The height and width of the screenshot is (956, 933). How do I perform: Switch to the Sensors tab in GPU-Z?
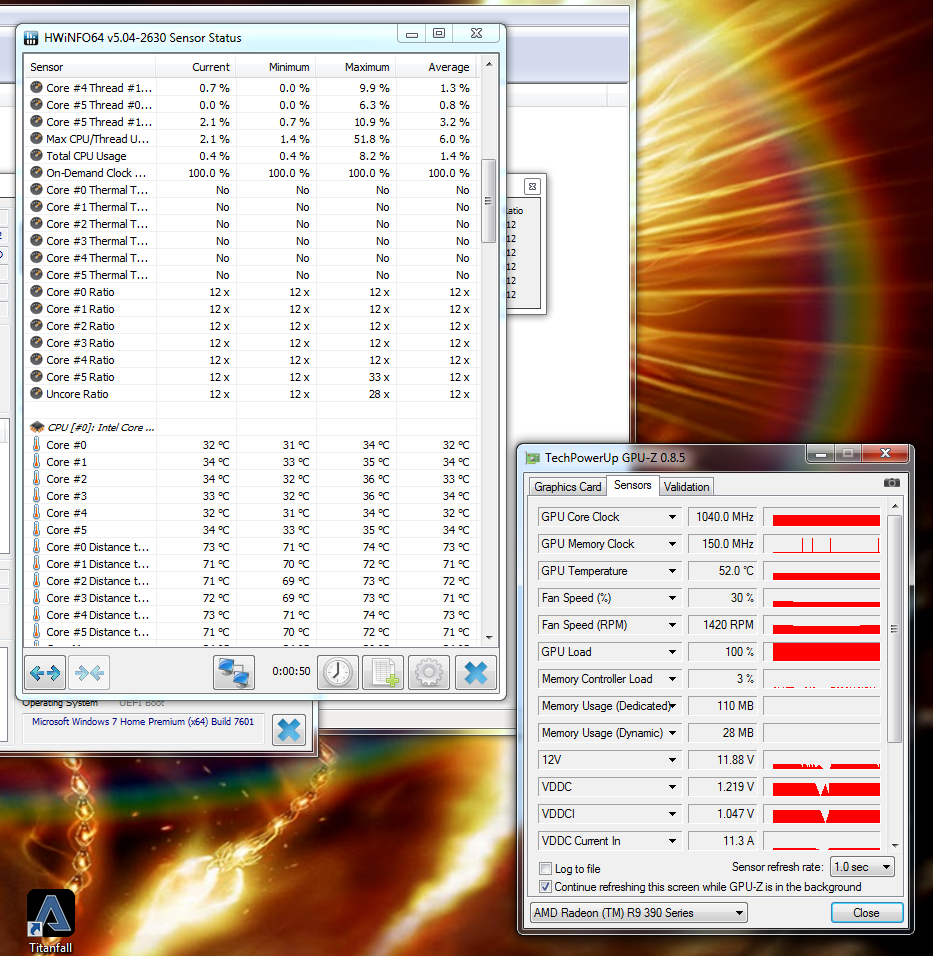click(632, 485)
